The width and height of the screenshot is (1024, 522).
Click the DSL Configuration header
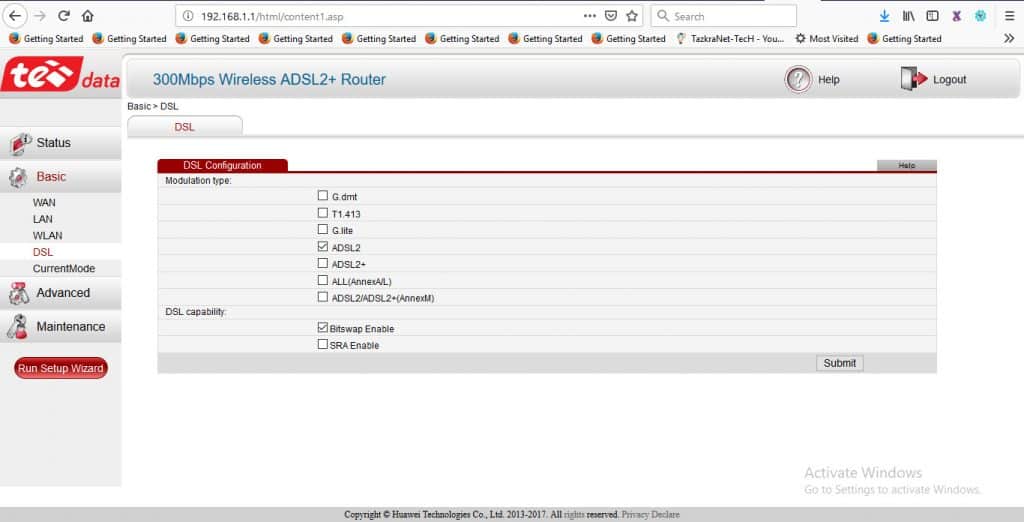coord(223,165)
